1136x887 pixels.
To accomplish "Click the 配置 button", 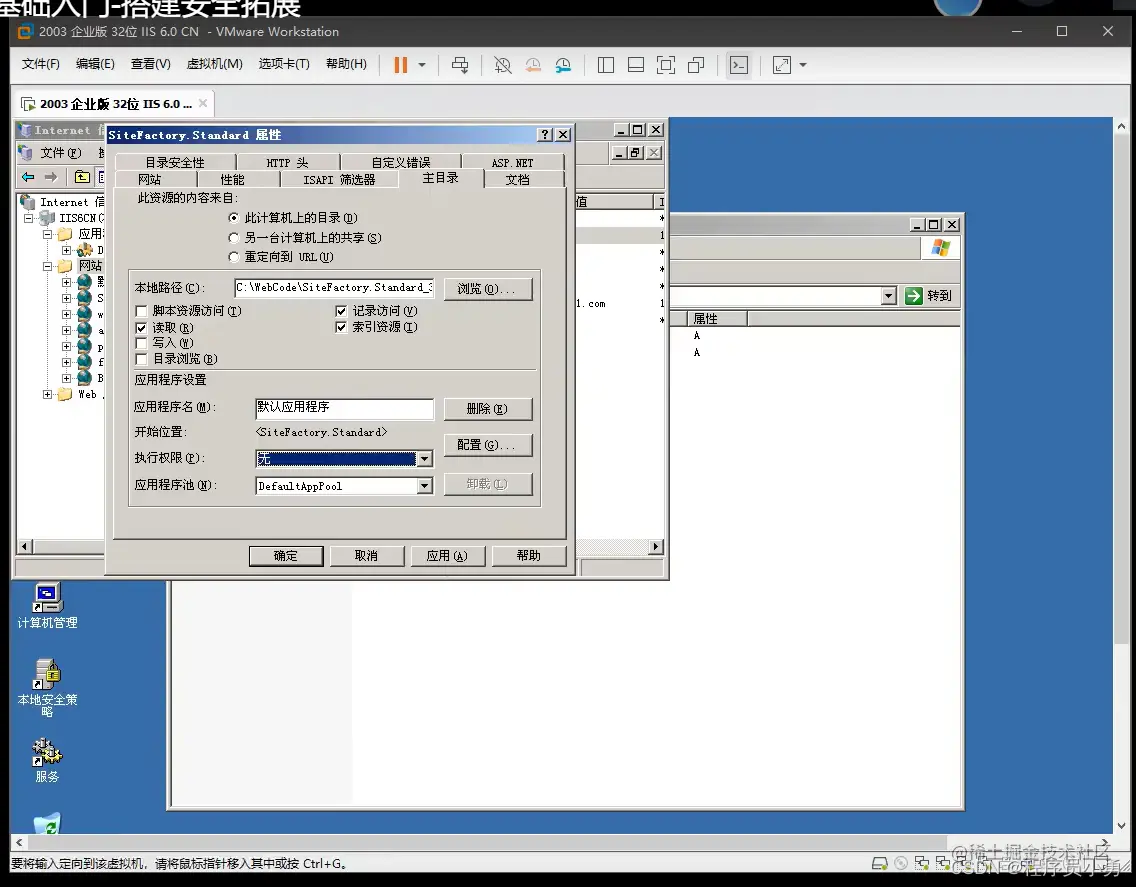I will click(x=488, y=445).
